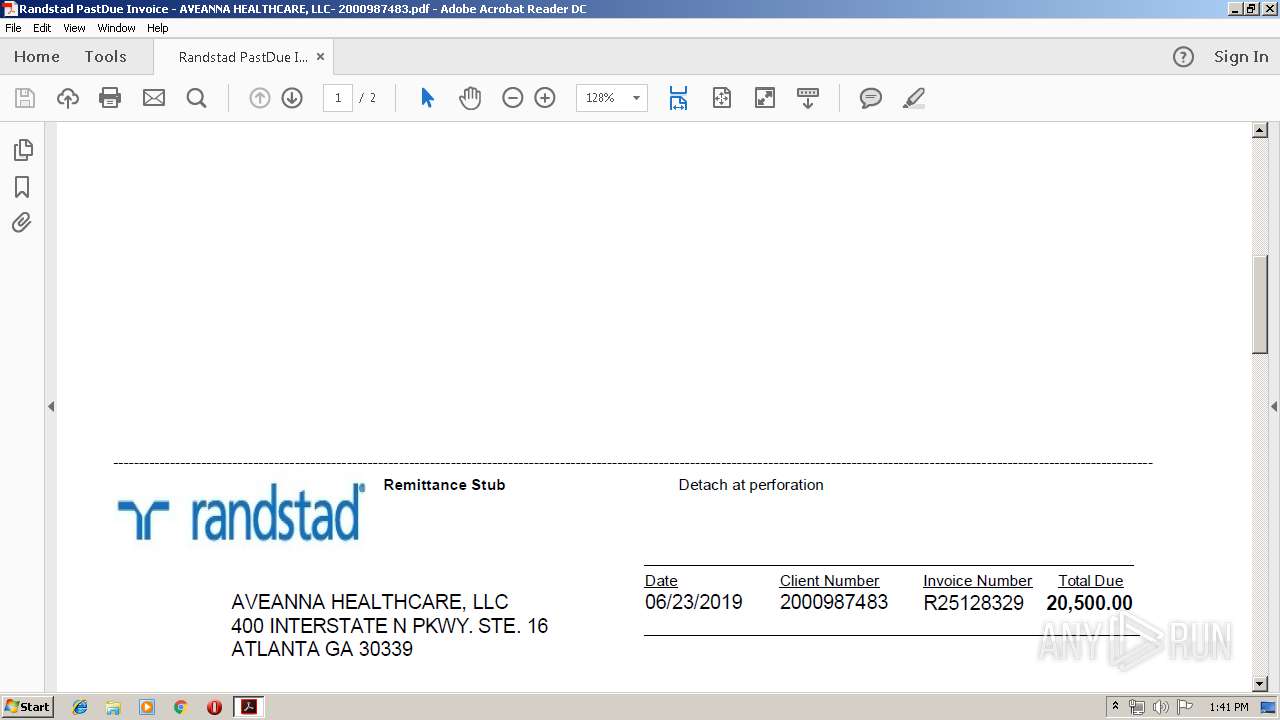Activate the selection arrow tool
Screen dimensions: 1280x720
(x=427, y=98)
